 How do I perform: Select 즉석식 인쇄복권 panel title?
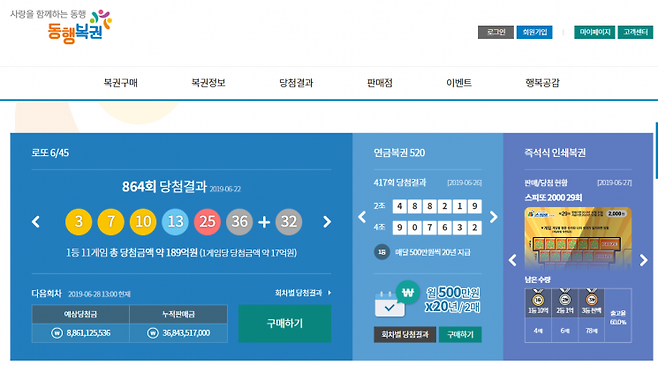555,153
